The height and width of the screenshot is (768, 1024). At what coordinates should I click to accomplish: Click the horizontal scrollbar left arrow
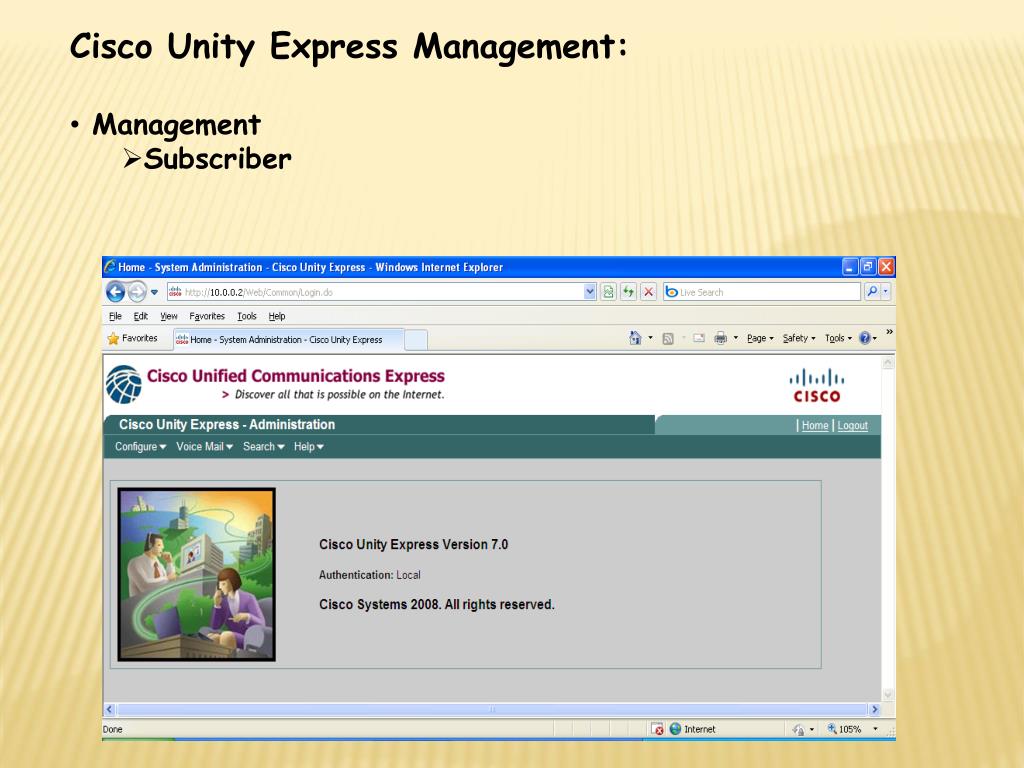(109, 709)
